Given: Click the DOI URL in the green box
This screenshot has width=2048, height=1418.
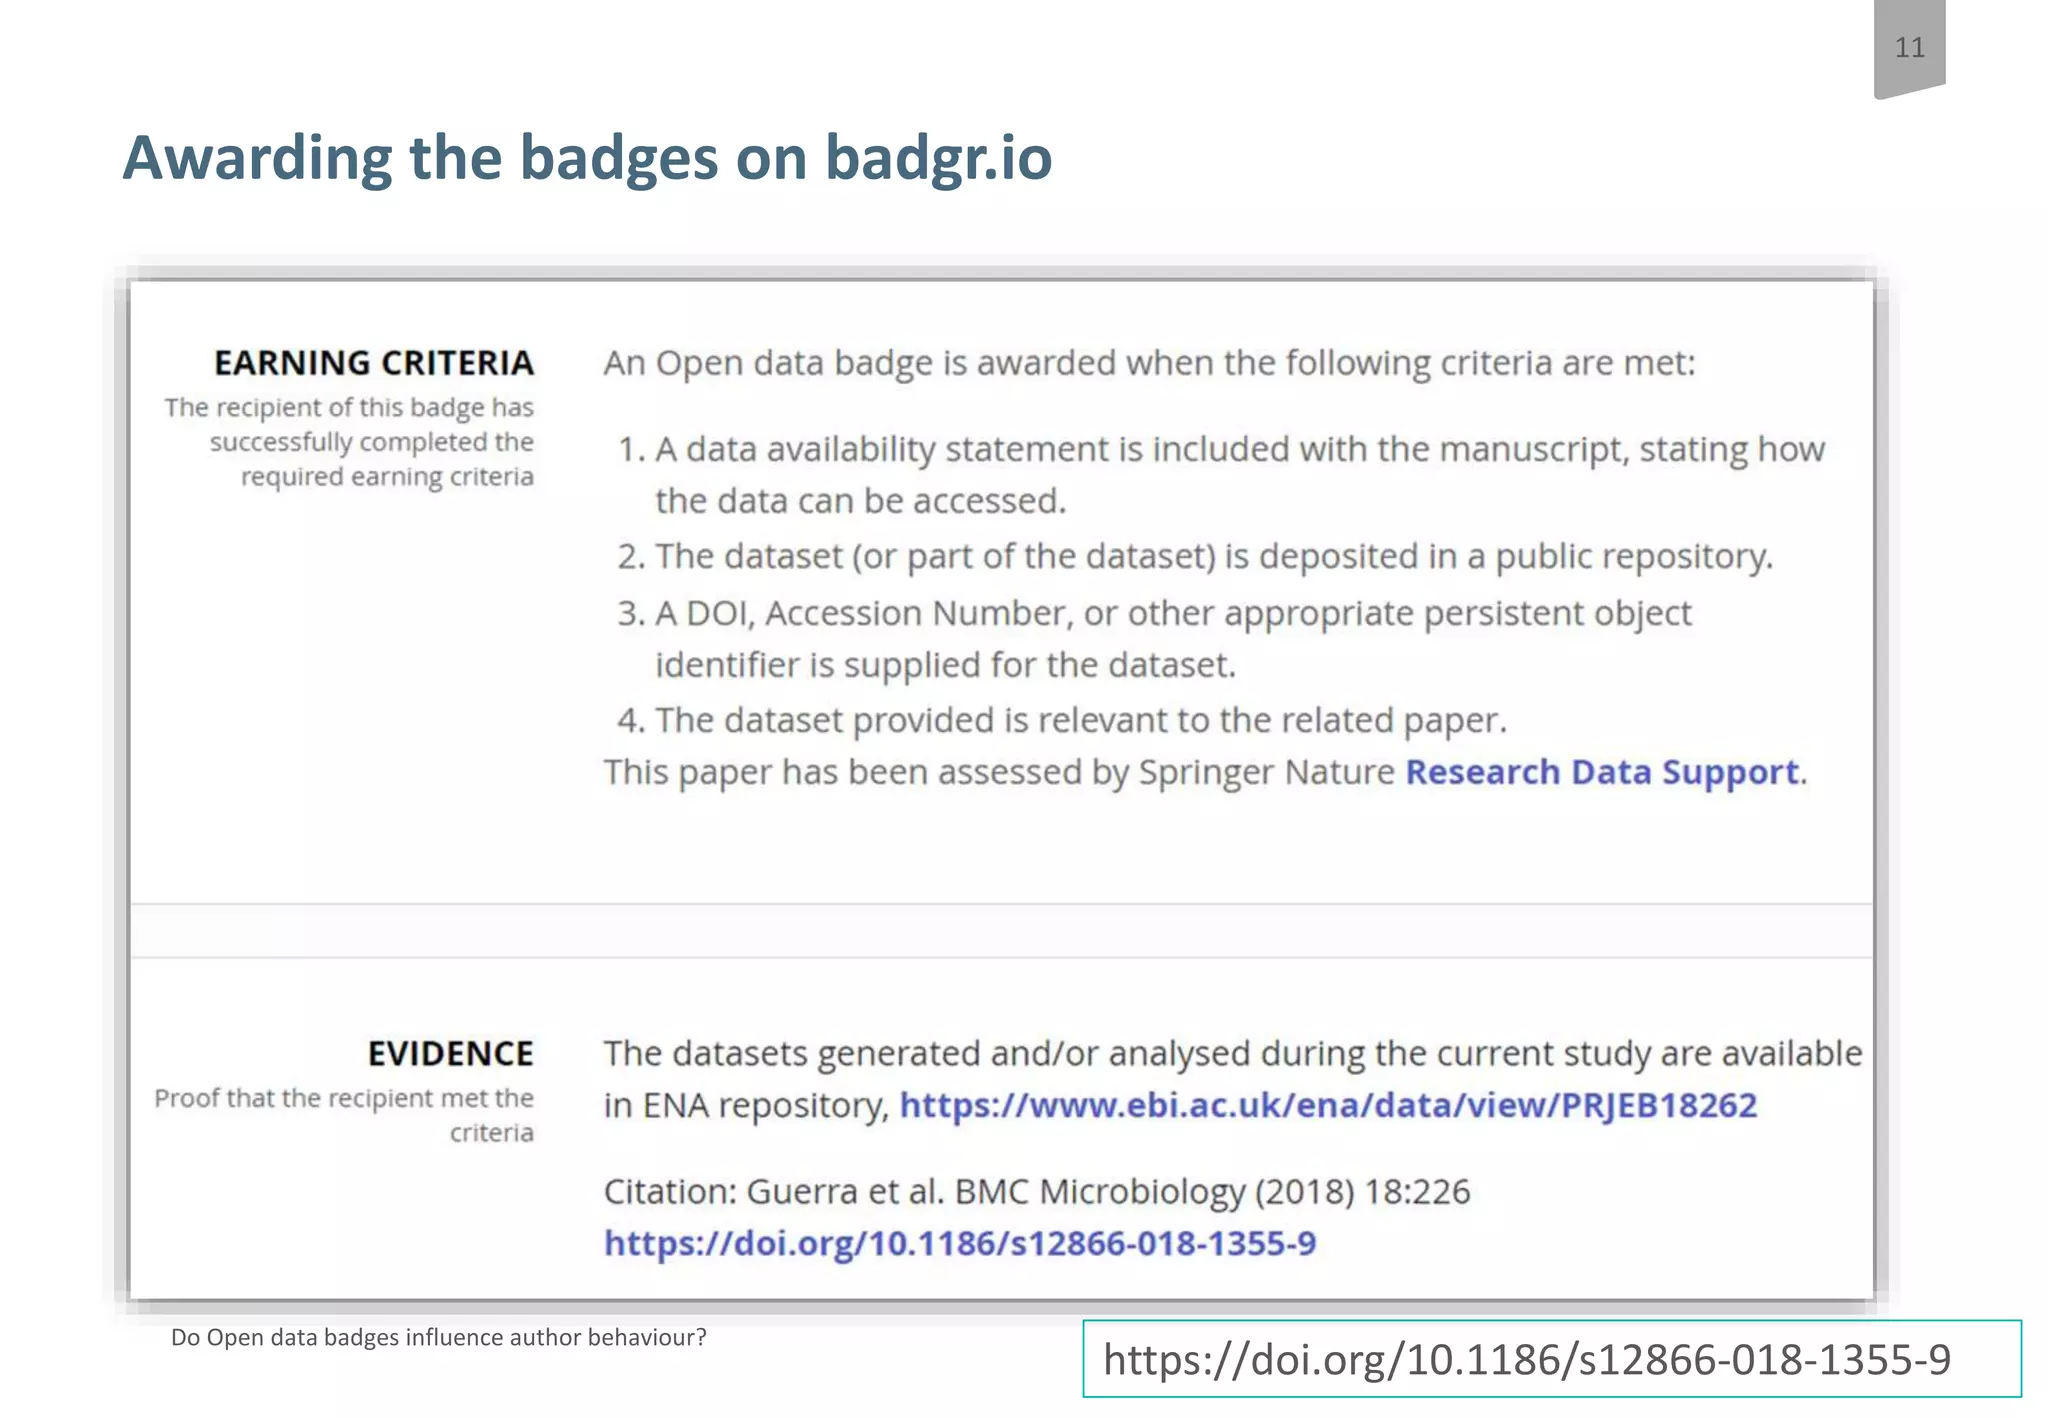Looking at the screenshot, I should (x=1526, y=1360).
